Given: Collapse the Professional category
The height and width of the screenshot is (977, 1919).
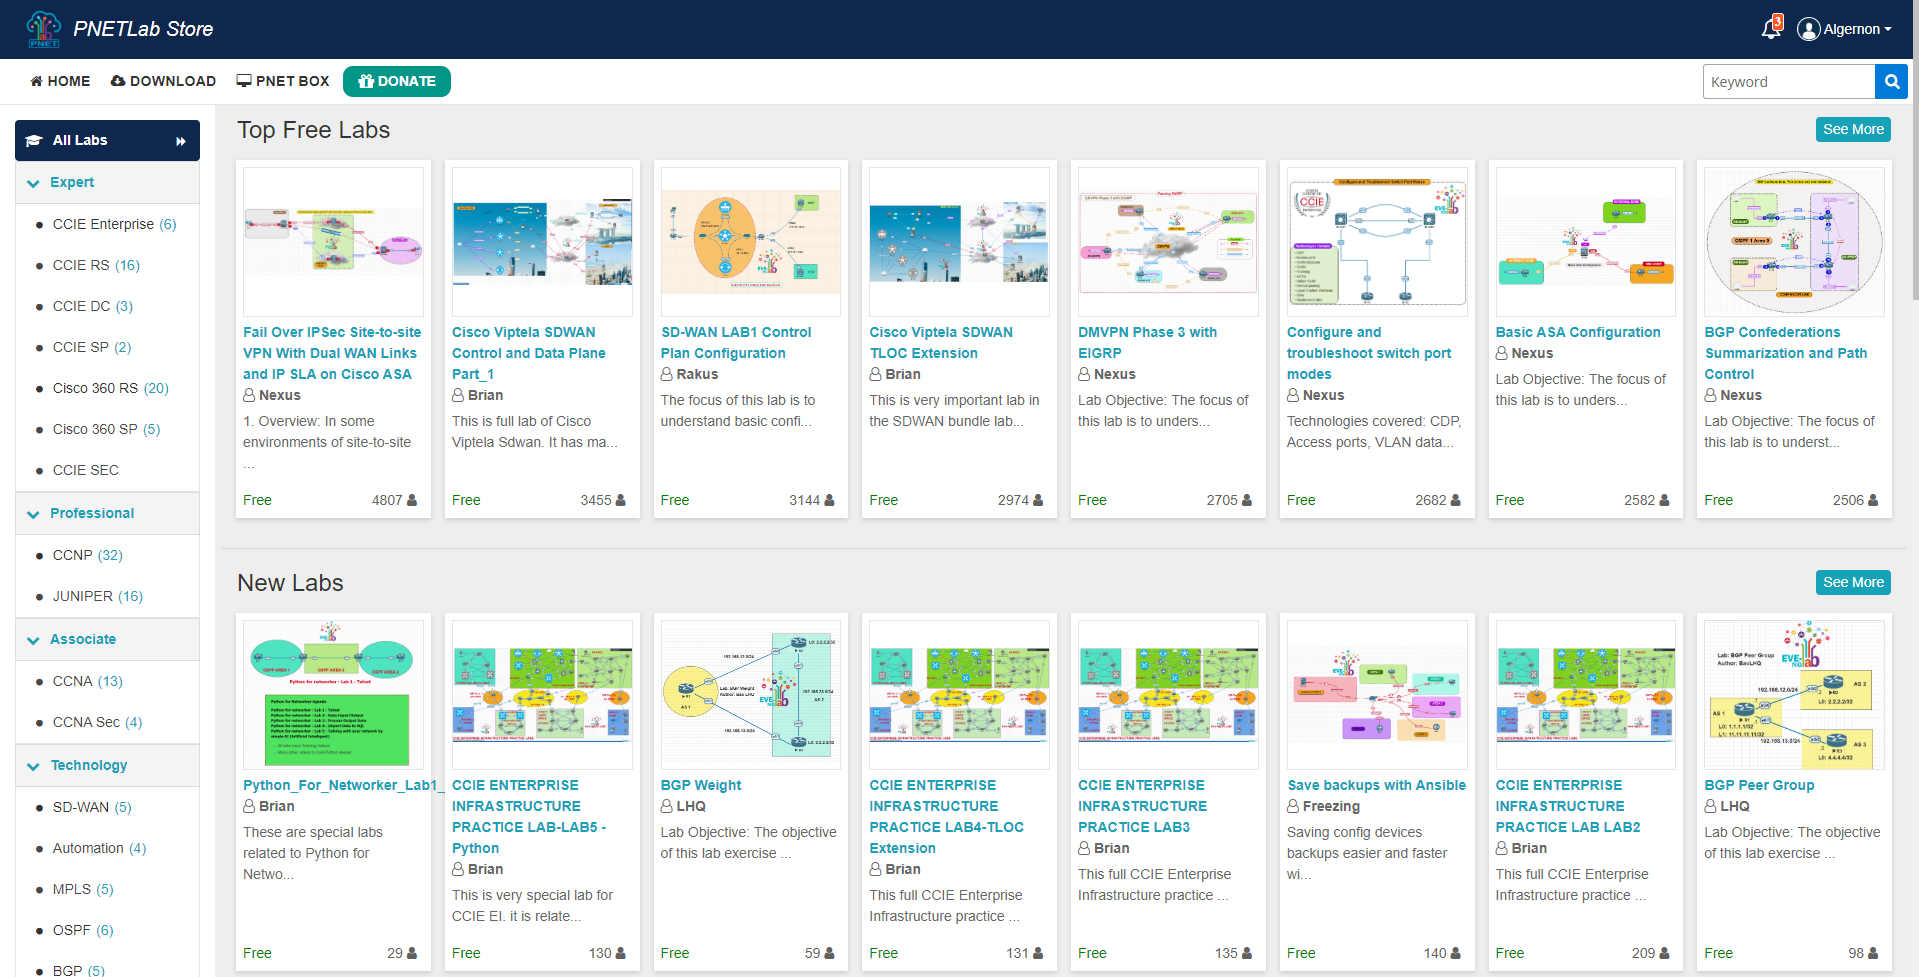Looking at the screenshot, I should pos(107,514).
